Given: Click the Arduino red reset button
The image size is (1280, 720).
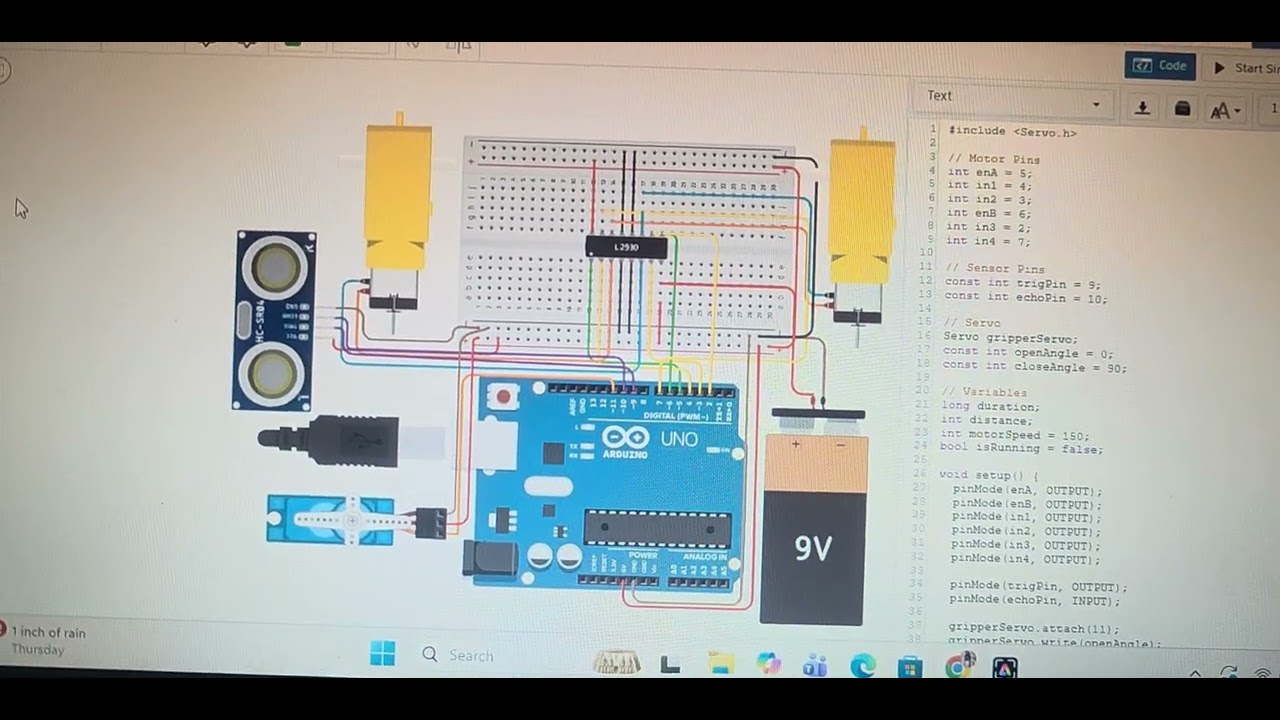Looking at the screenshot, I should point(503,397).
